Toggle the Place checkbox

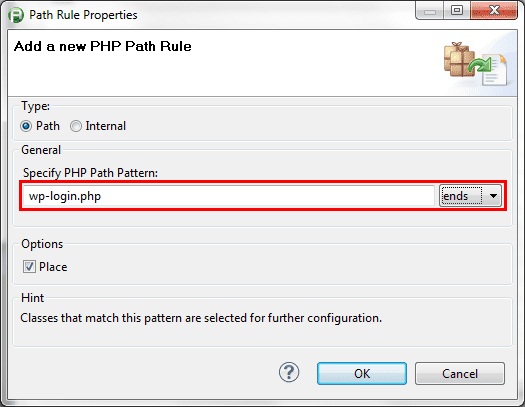click(29, 267)
